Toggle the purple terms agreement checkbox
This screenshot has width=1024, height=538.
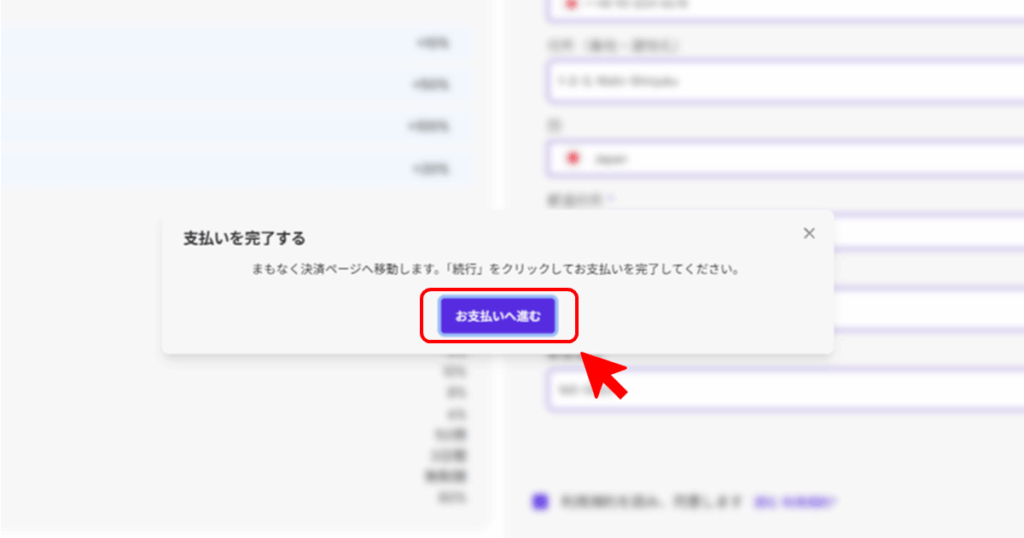pyautogui.click(x=539, y=501)
